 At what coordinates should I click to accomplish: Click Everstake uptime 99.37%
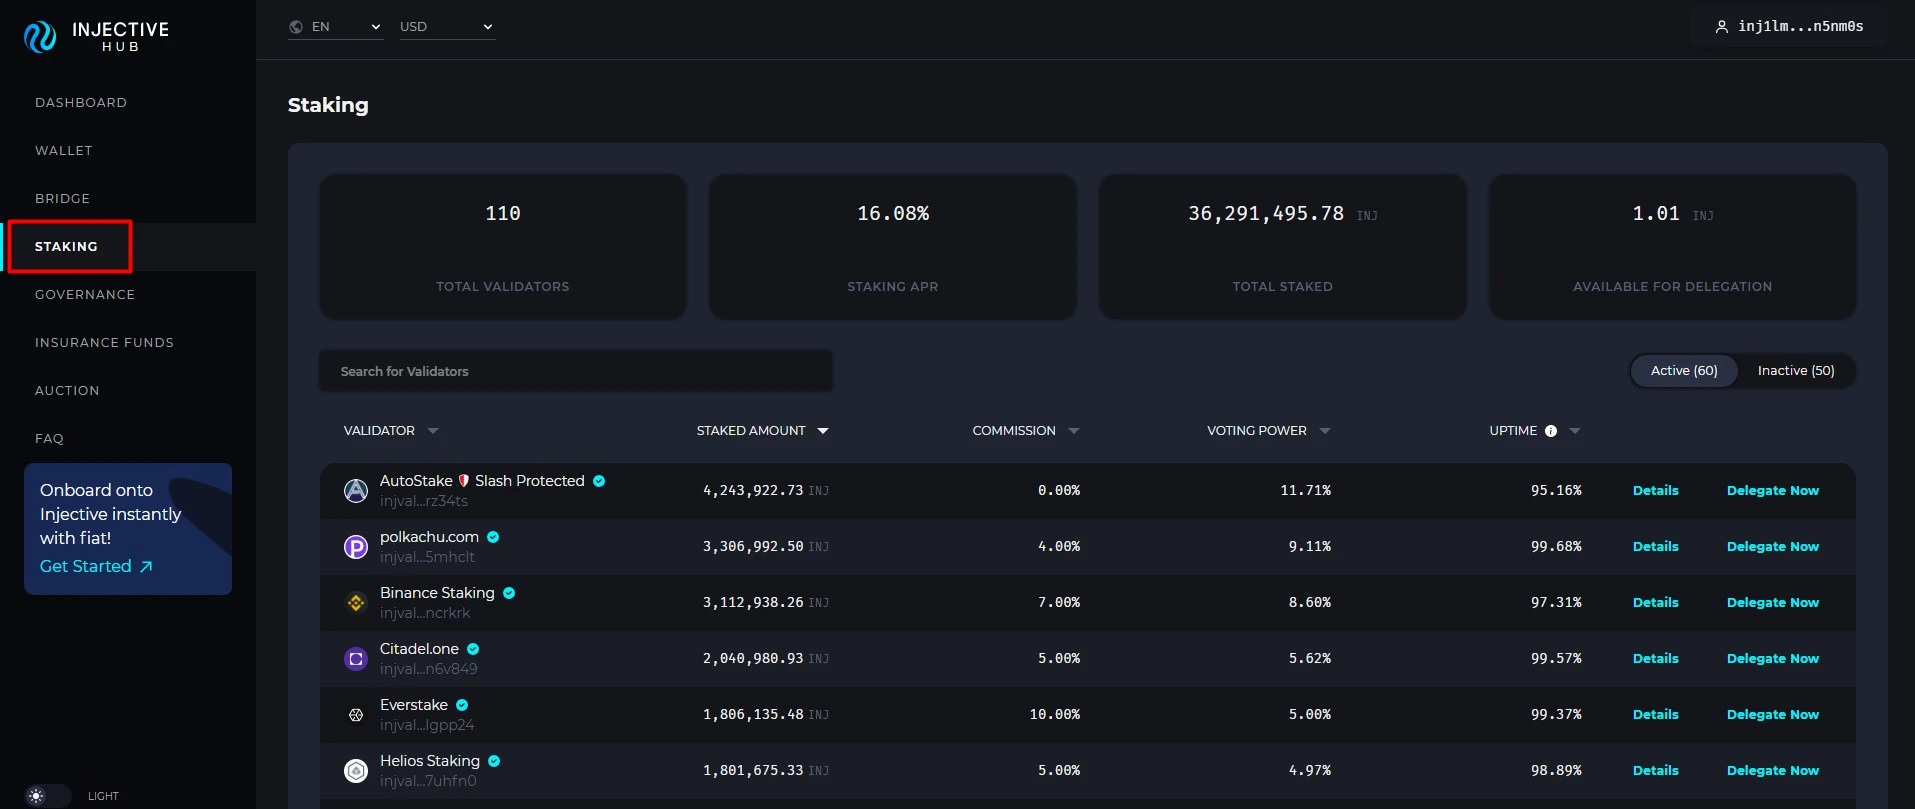(1556, 715)
